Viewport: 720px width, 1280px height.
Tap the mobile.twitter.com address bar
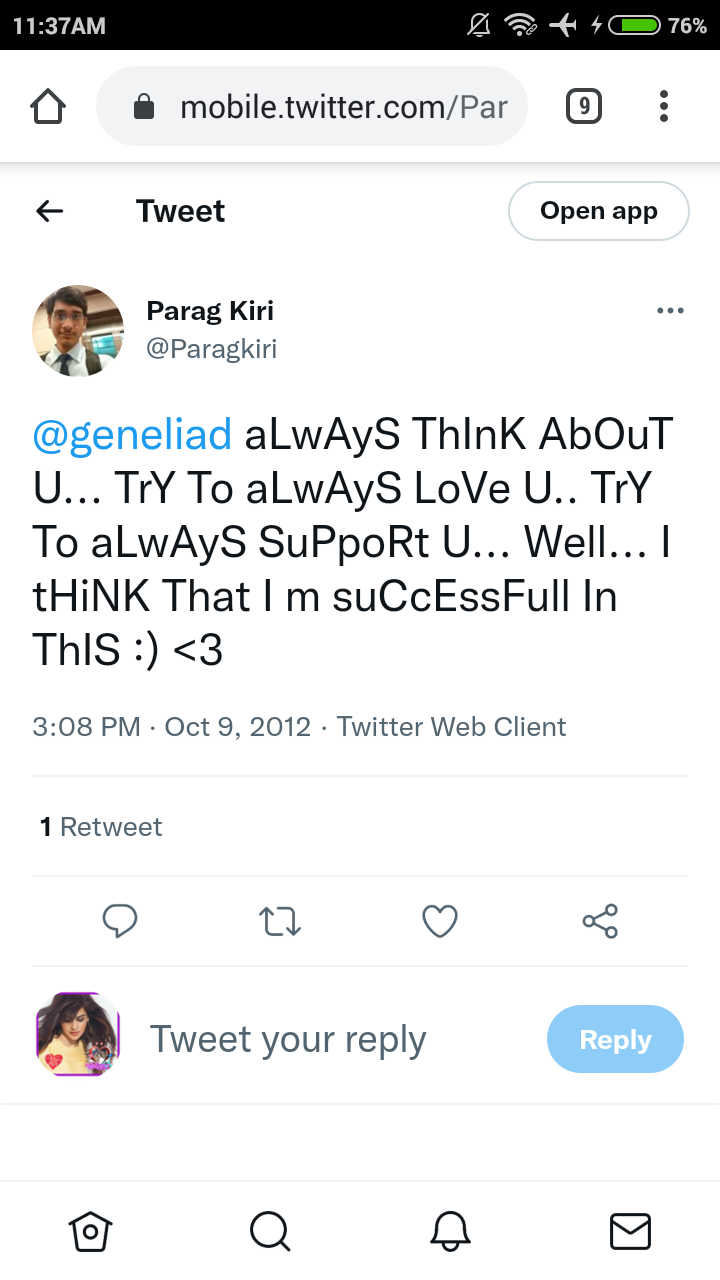312,106
